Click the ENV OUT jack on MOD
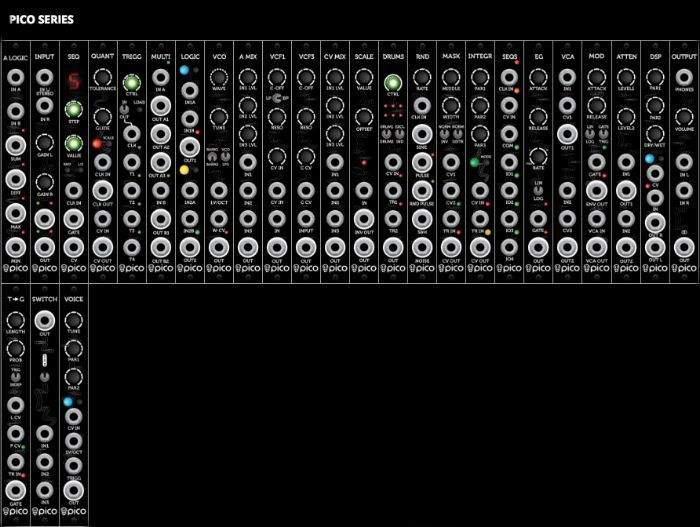The width and height of the screenshot is (700, 527). pos(596,189)
